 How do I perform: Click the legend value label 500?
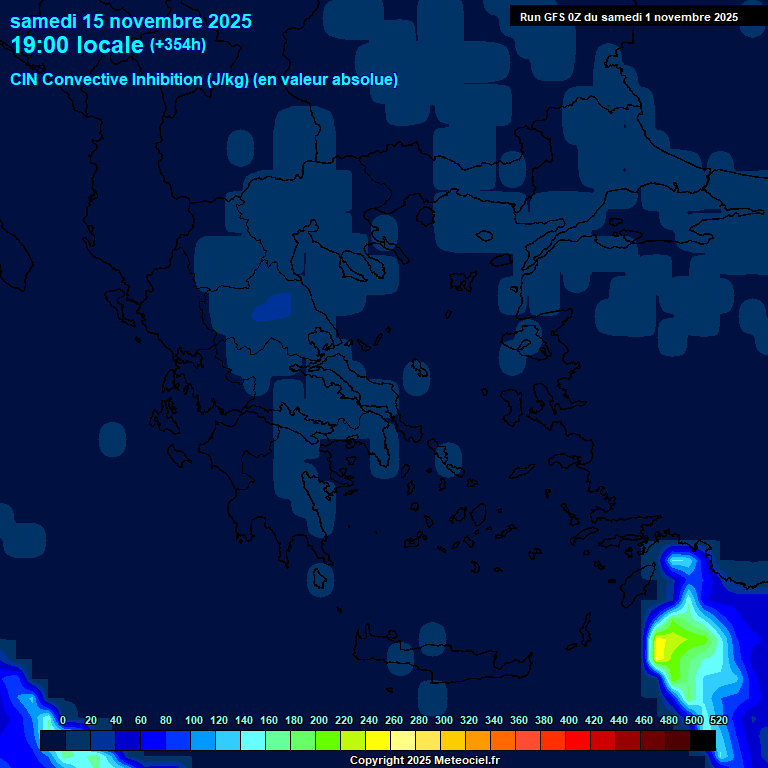coord(694,720)
